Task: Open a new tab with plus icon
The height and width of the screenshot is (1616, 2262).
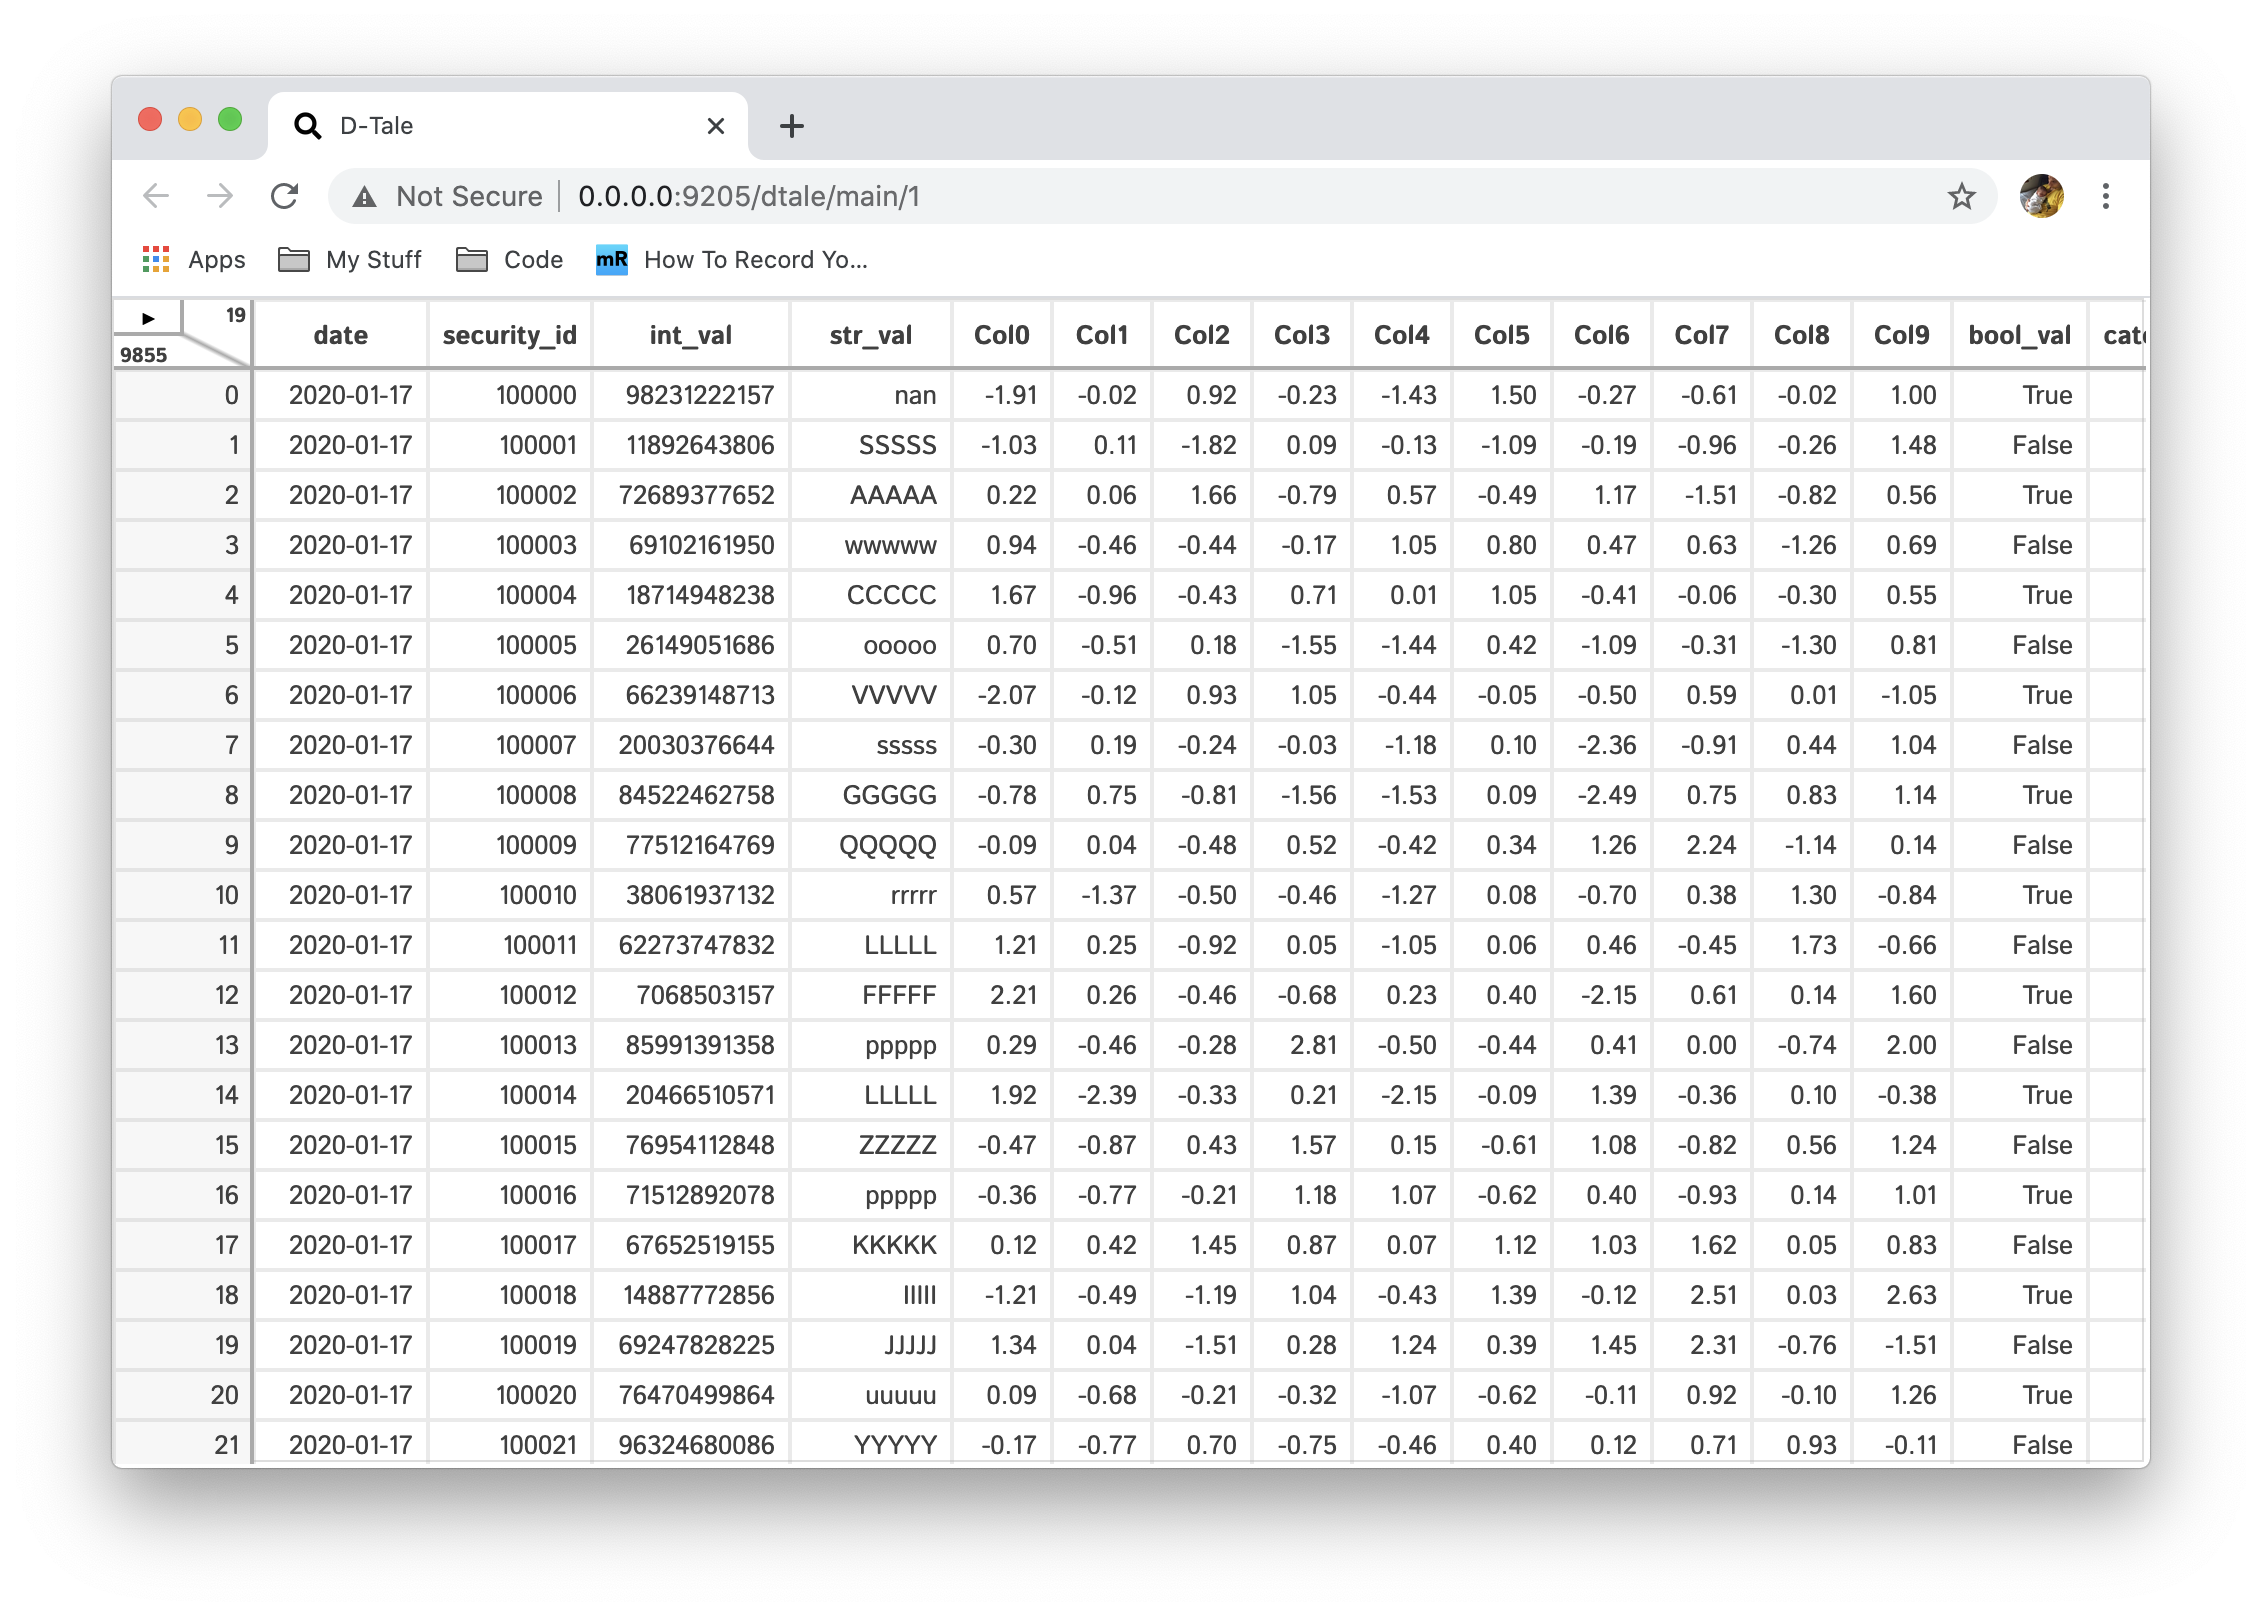Action: pos(791,126)
